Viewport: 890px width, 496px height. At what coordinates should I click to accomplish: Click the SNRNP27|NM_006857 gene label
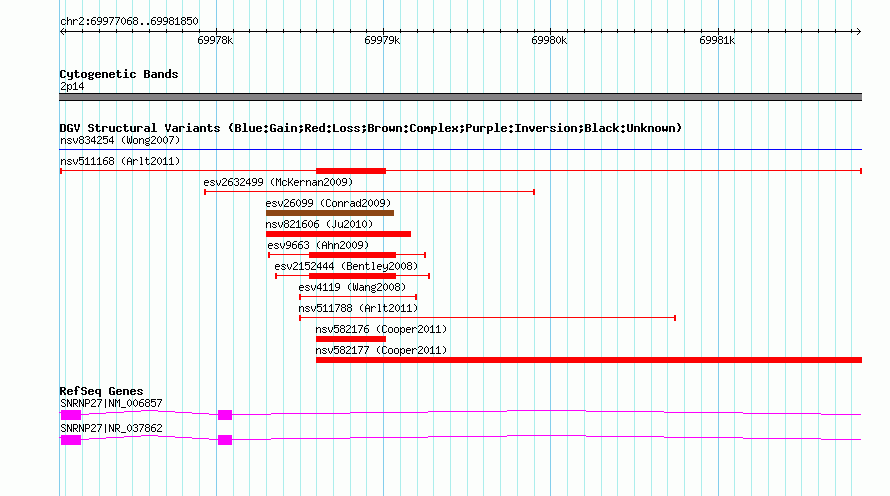point(111,403)
